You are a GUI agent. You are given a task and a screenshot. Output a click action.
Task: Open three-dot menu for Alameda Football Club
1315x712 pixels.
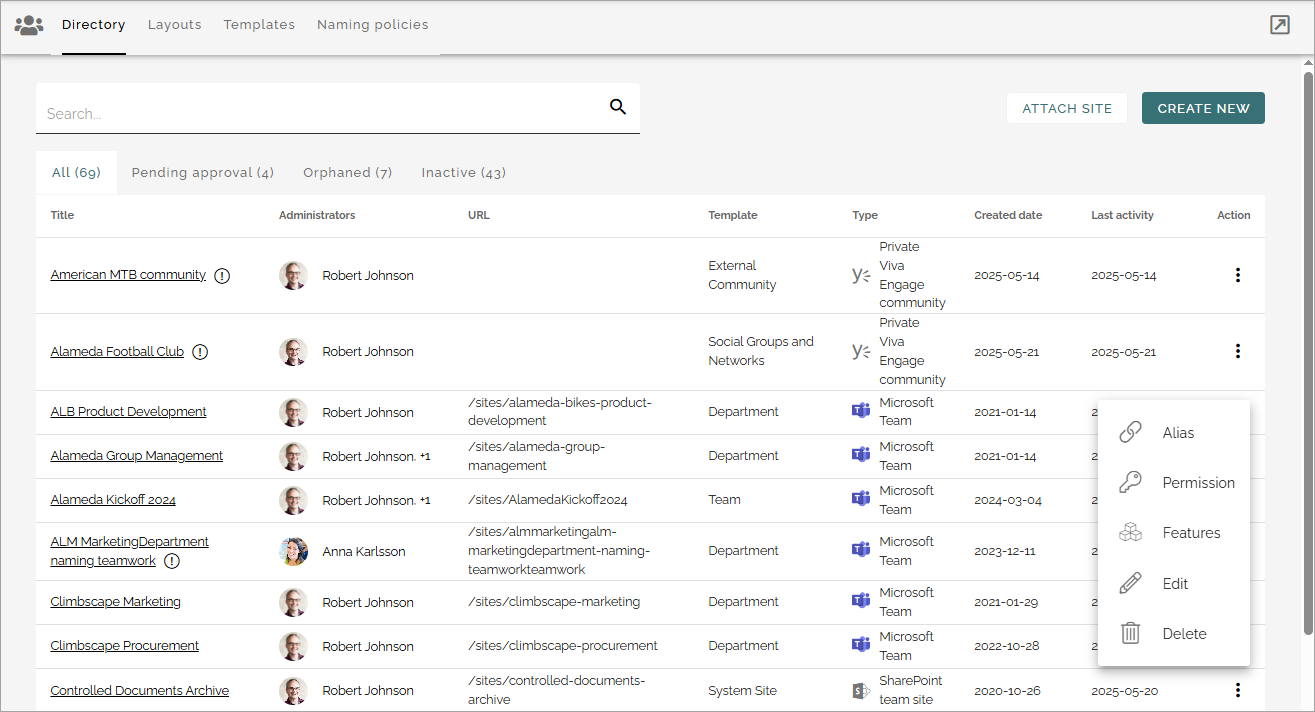pyautogui.click(x=1238, y=351)
